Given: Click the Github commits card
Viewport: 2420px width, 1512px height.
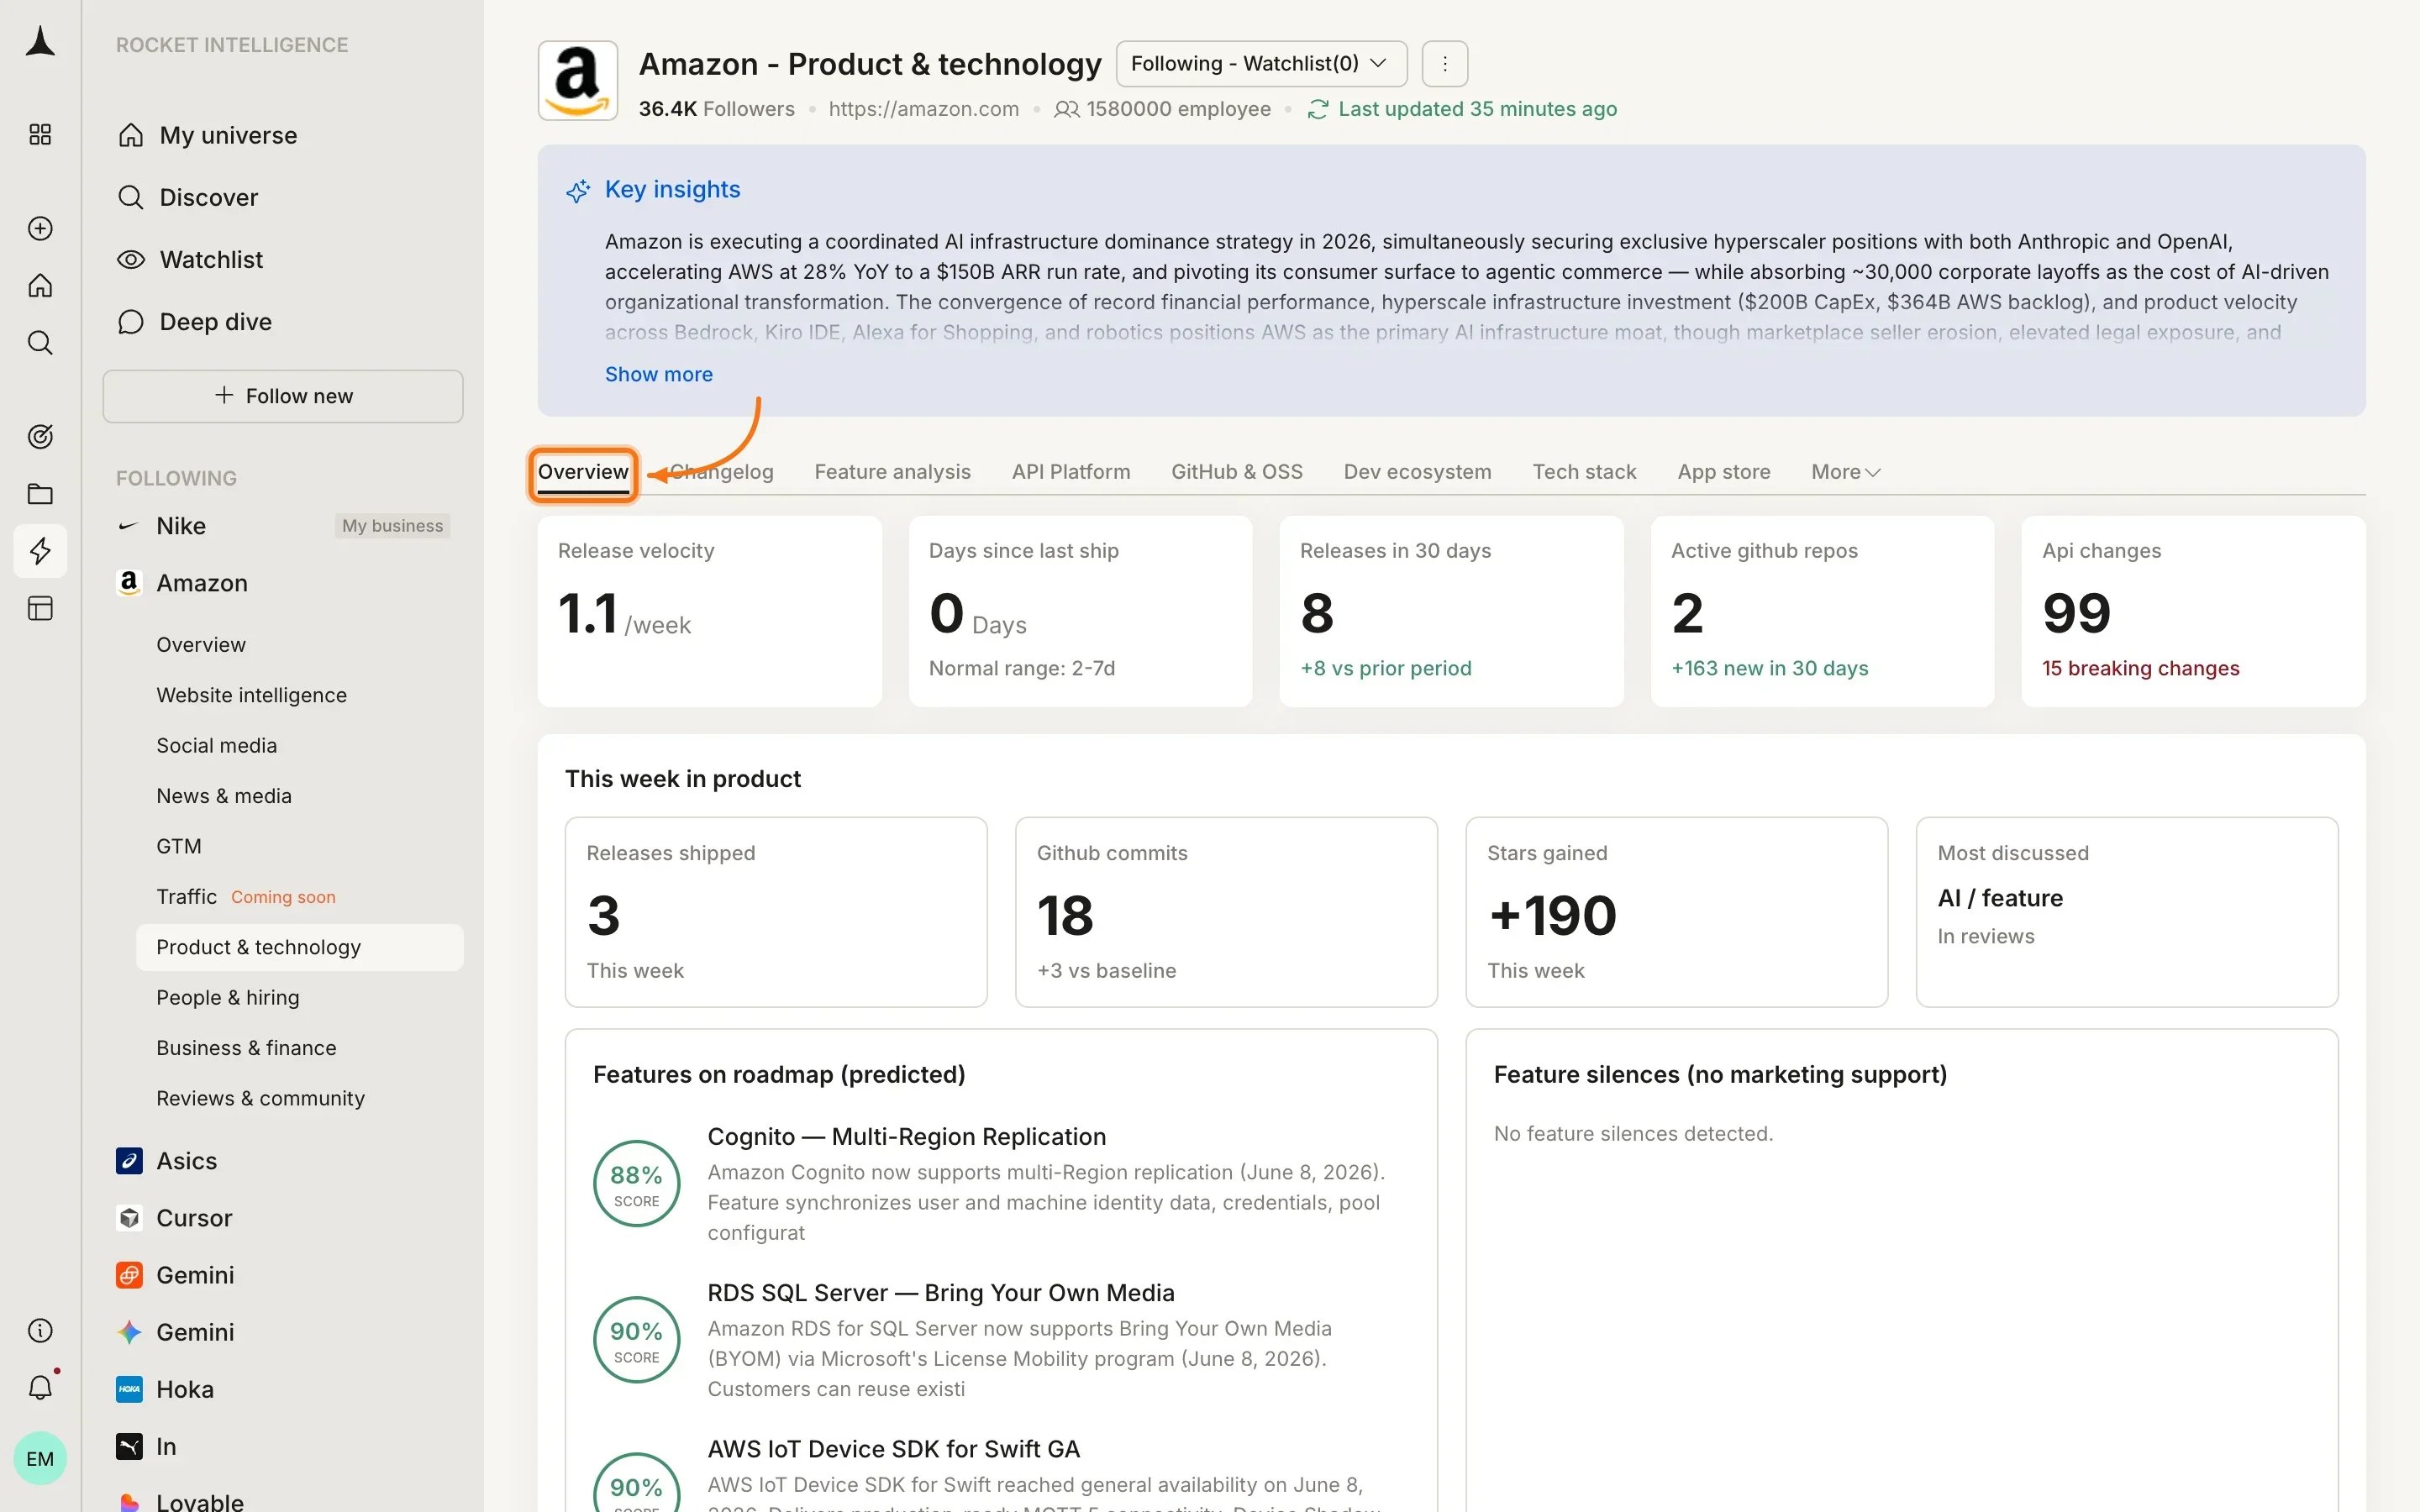Looking at the screenshot, I should click(1226, 912).
